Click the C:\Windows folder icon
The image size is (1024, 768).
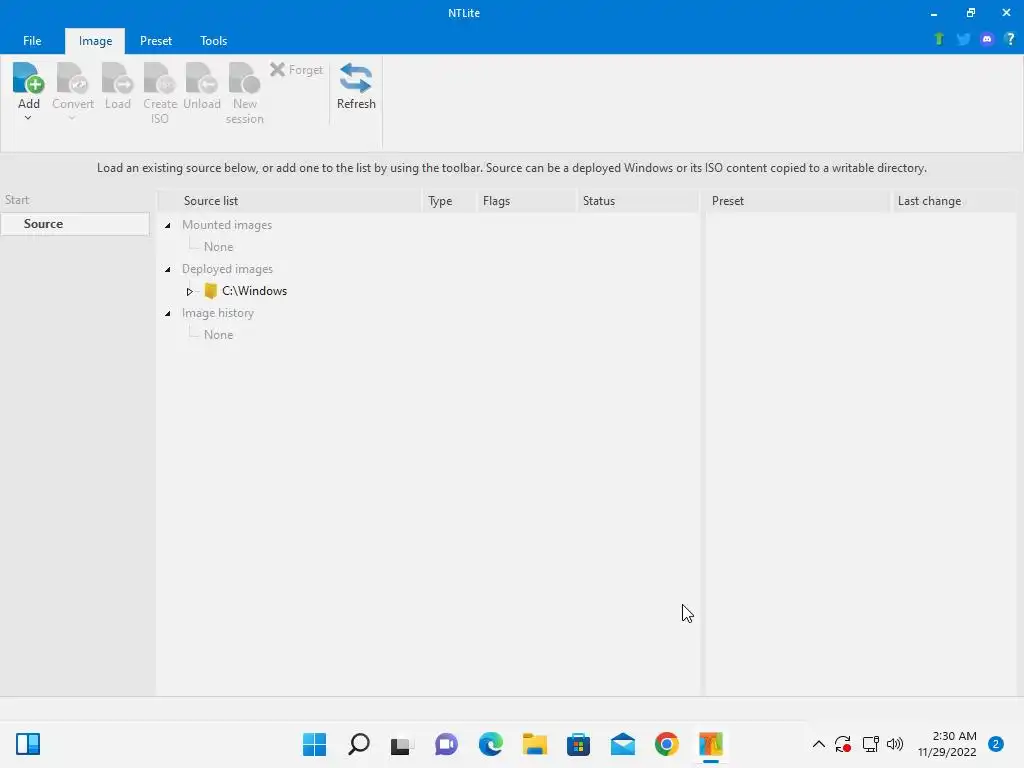[210, 291]
